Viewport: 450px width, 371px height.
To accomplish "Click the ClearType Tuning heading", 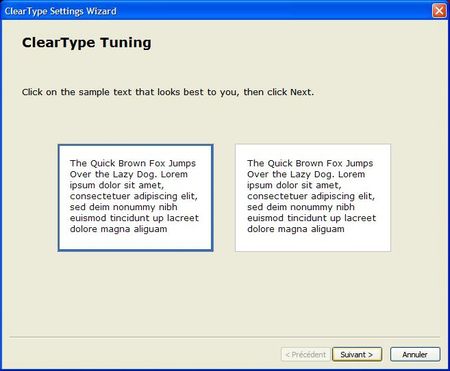I will point(87,43).
